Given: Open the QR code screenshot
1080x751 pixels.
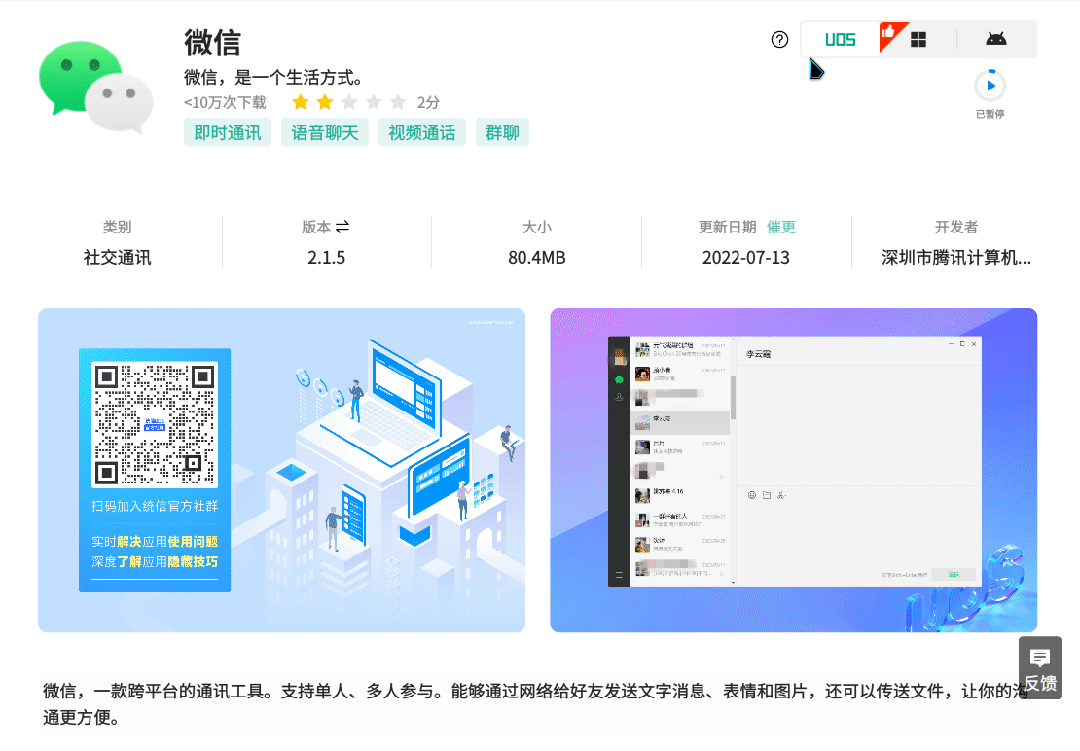Looking at the screenshot, I should (x=281, y=470).
